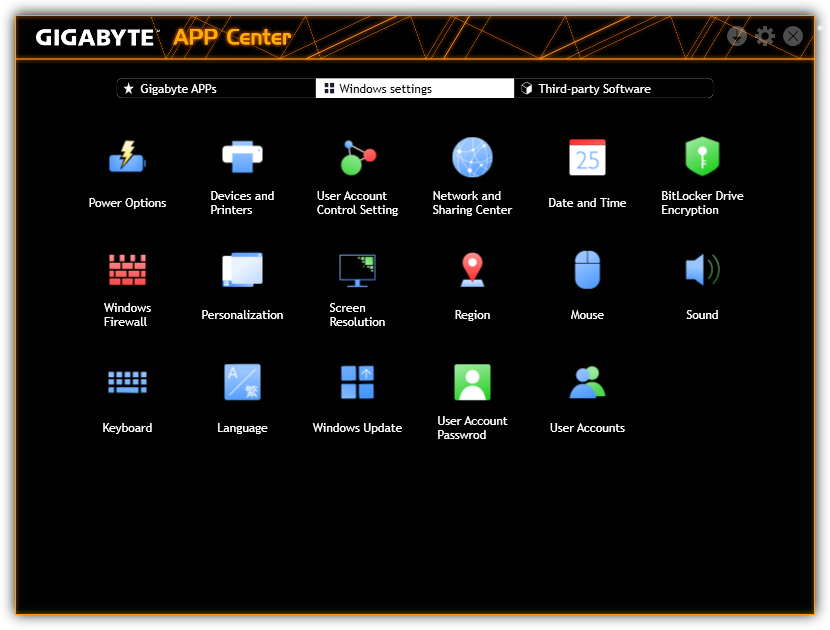Open Network and Sharing Center globe icon
Image resolution: width=830 pixels, height=630 pixels.
coord(472,157)
